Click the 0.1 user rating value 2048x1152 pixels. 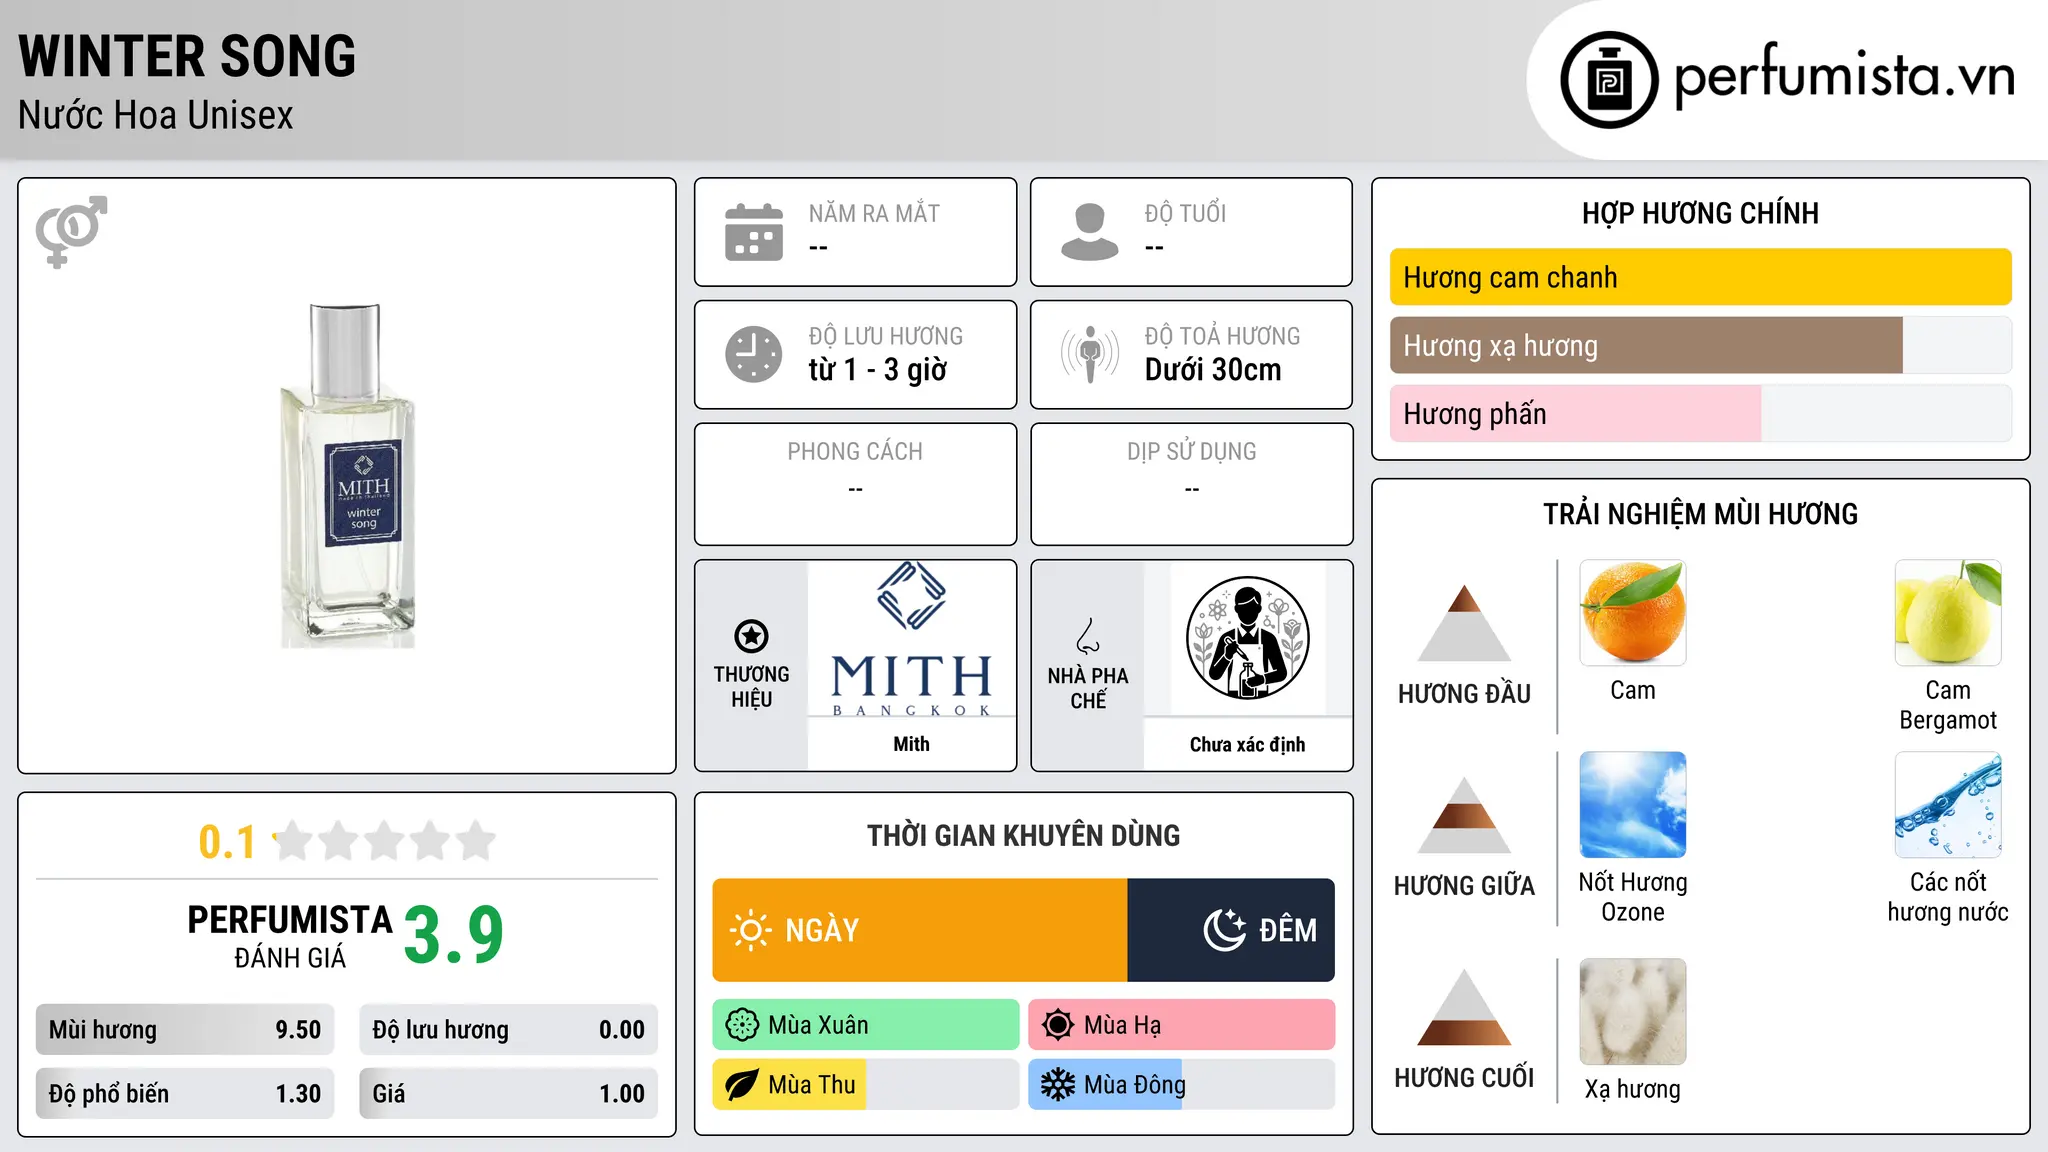pyautogui.click(x=227, y=842)
